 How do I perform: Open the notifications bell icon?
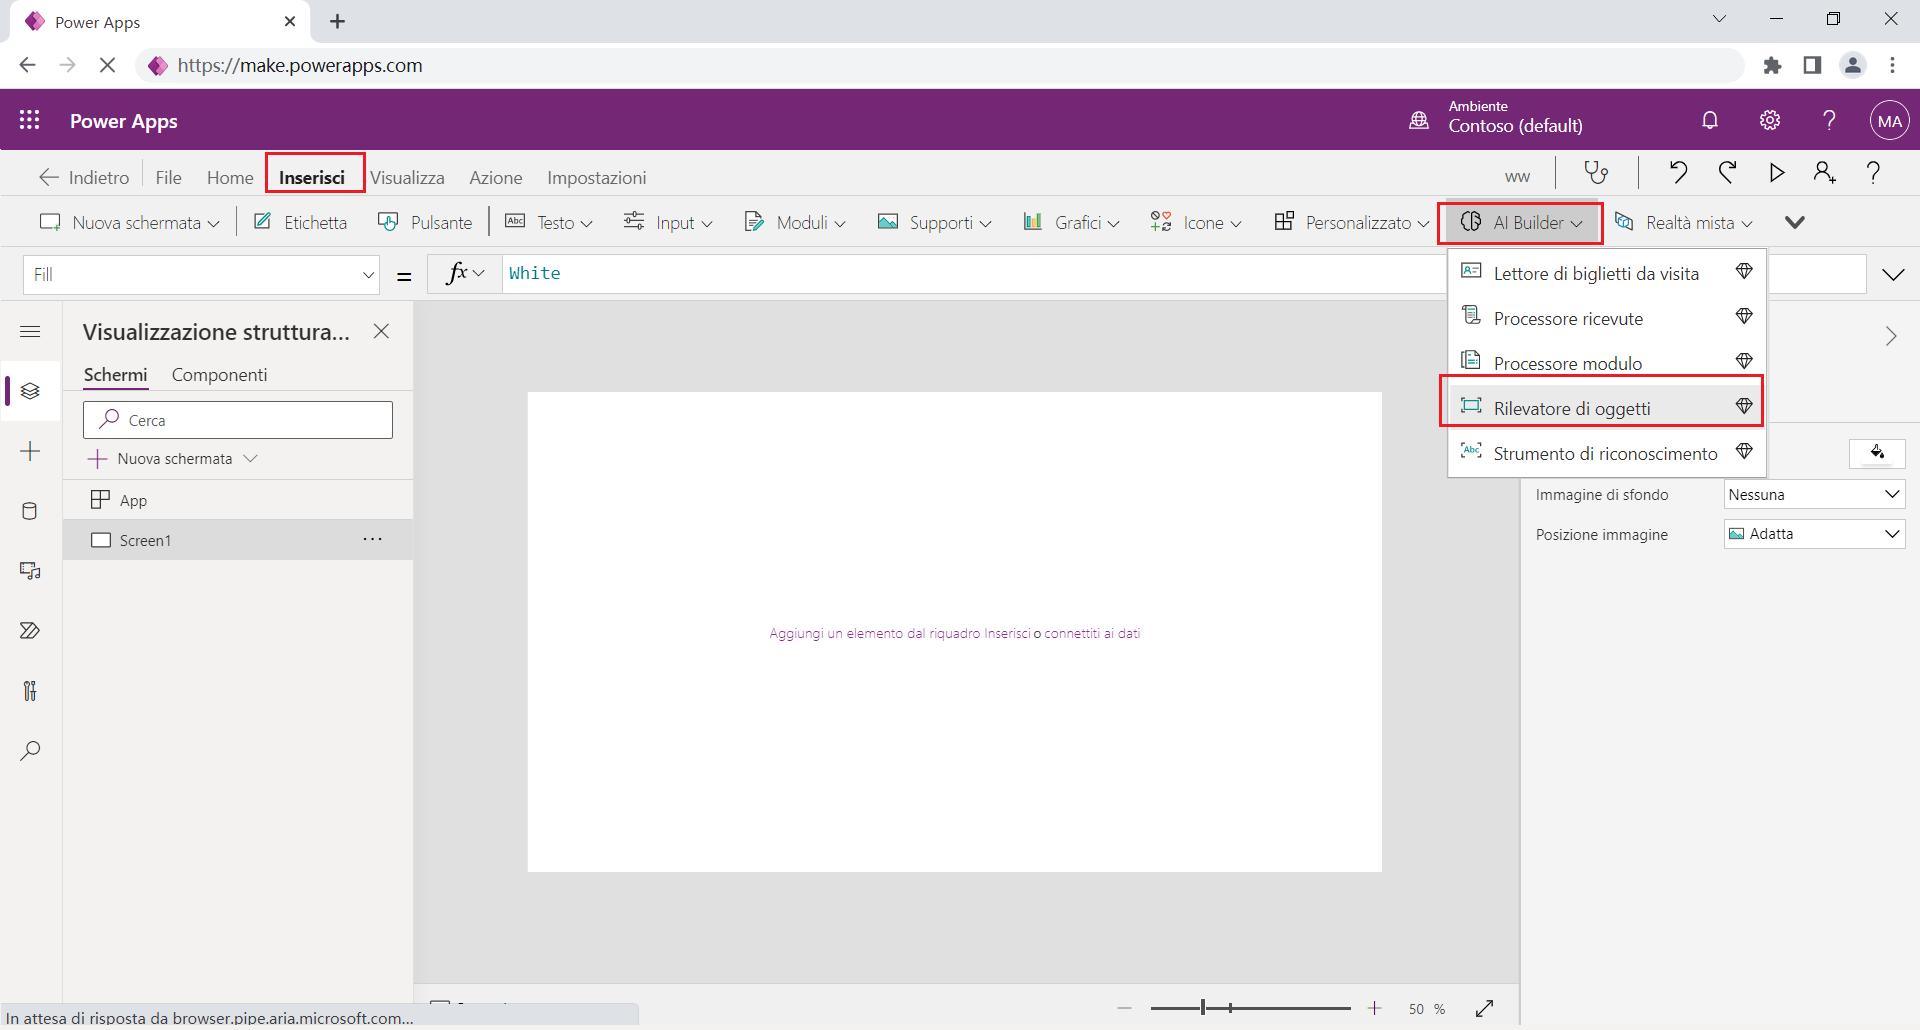tap(1710, 121)
